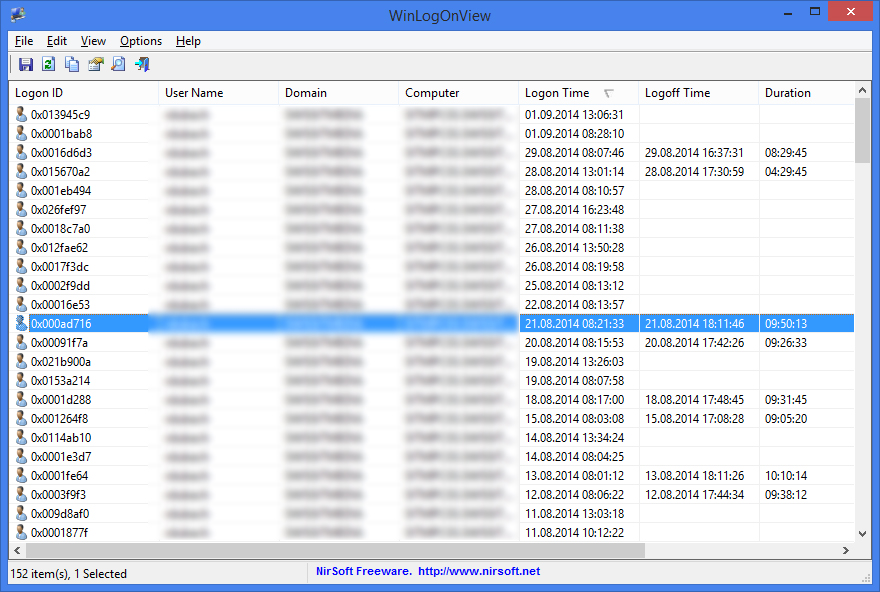The image size is (880, 592).
Task: Sort by the Duration column header
Action: click(x=806, y=93)
